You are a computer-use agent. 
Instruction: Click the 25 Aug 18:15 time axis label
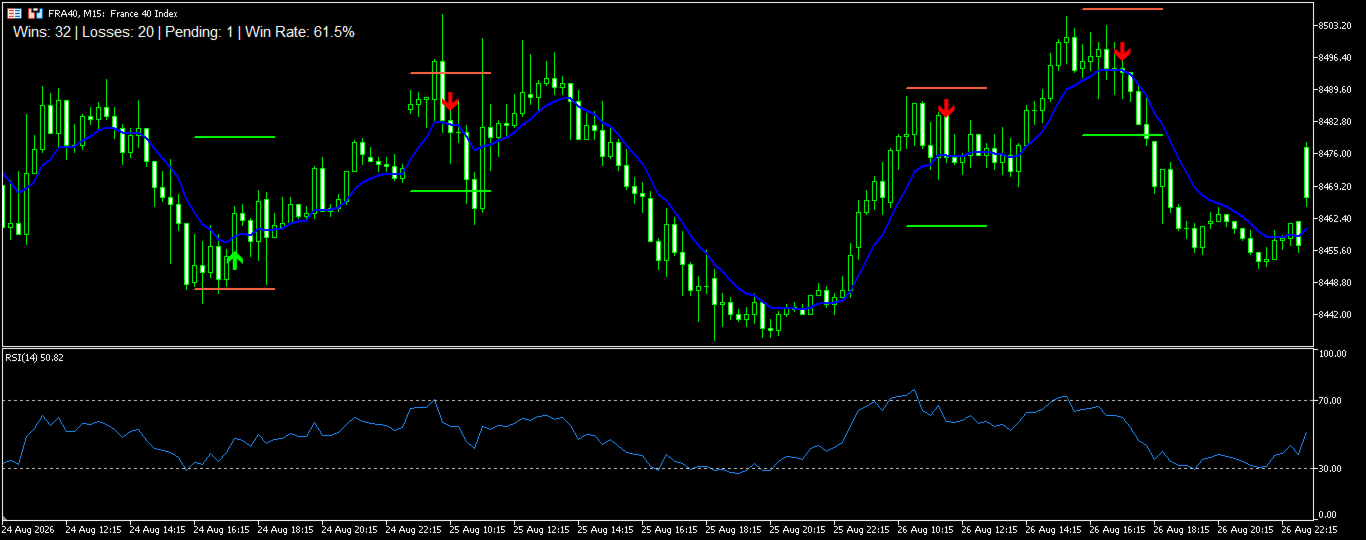tap(733, 528)
